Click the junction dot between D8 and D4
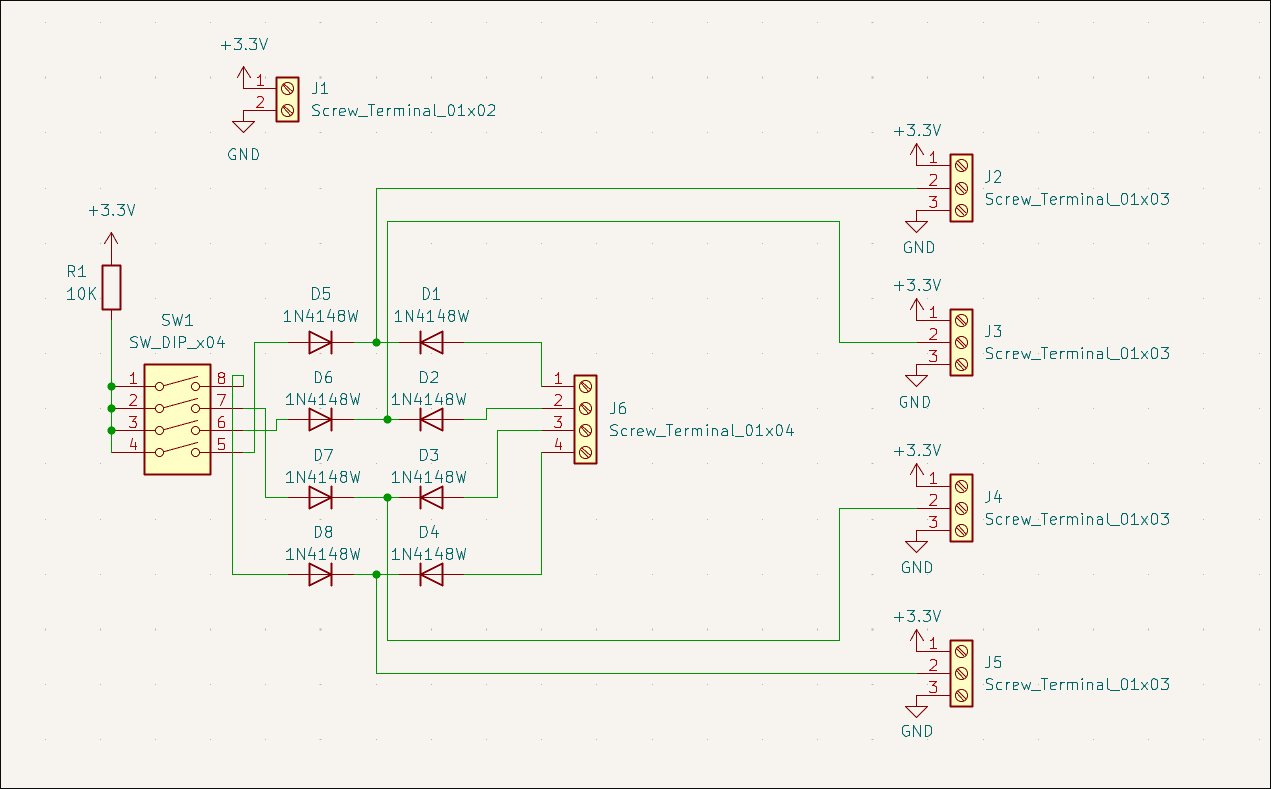1271x789 pixels. (x=376, y=574)
